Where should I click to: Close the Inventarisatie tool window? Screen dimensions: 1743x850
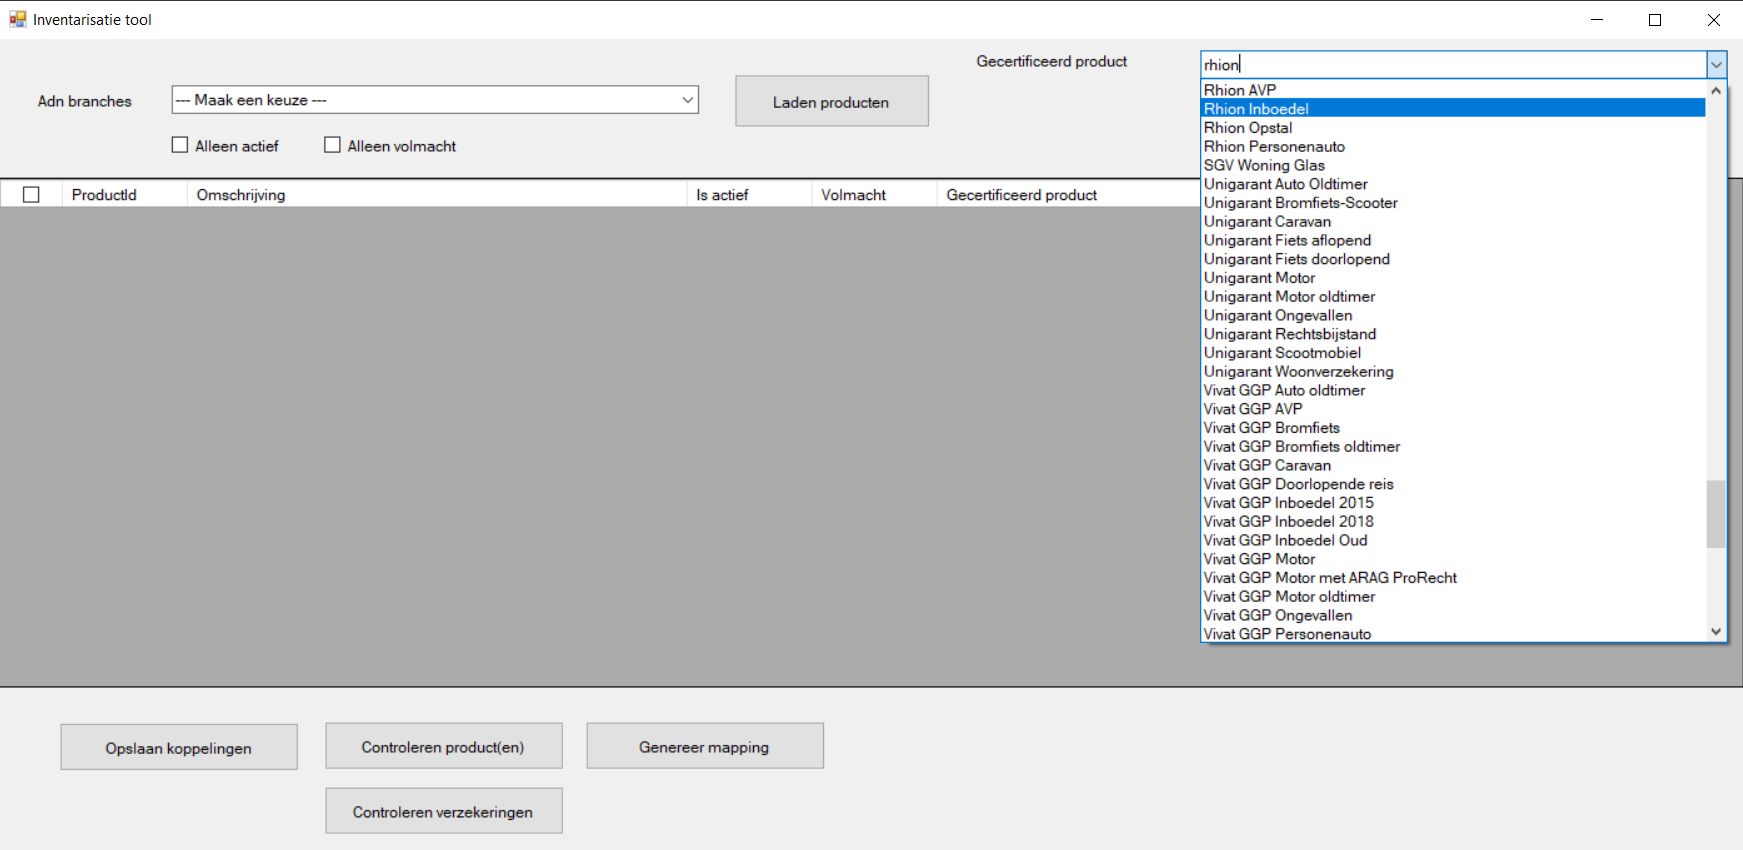(1713, 19)
